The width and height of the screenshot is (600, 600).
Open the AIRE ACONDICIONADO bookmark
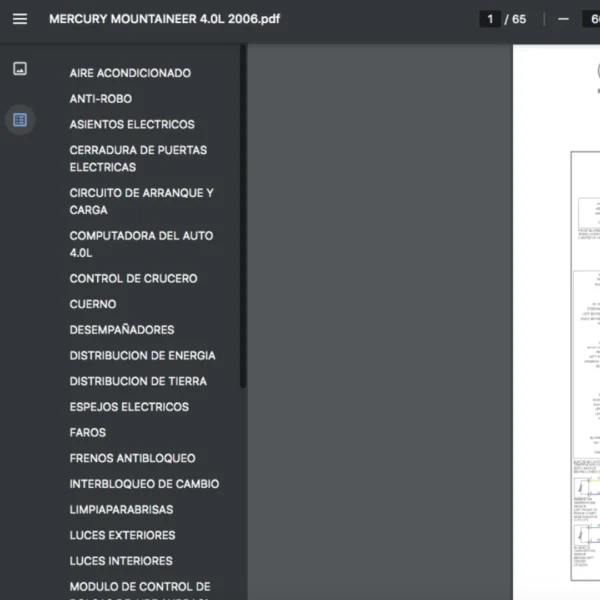point(130,73)
